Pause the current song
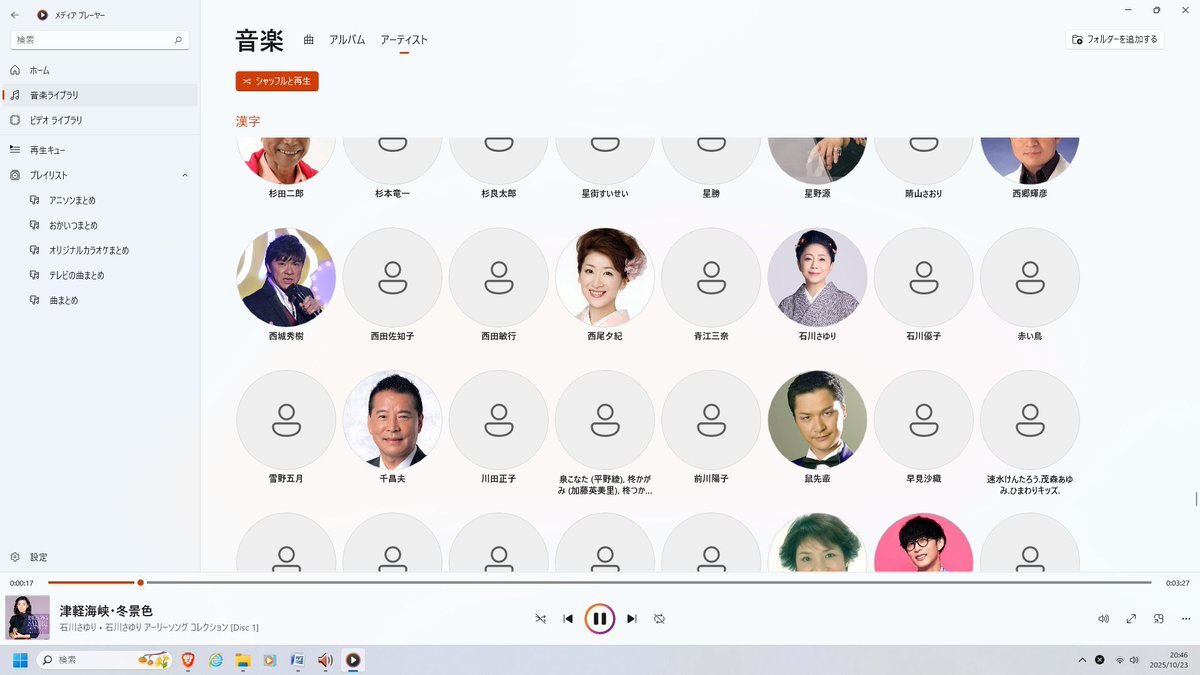This screenshot has width=1200, height=675. (599, 619)
